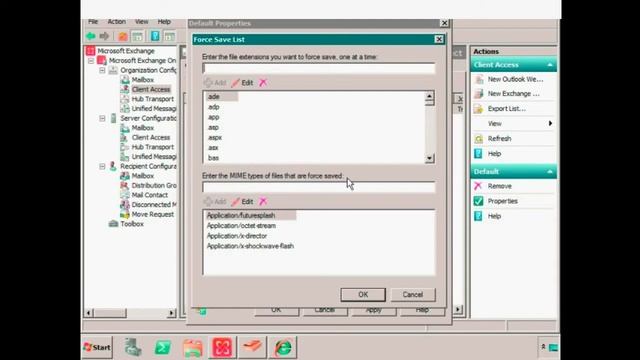Select Mail Contact tree item
This screenshot has height=360, width=640.
[149, 195]
